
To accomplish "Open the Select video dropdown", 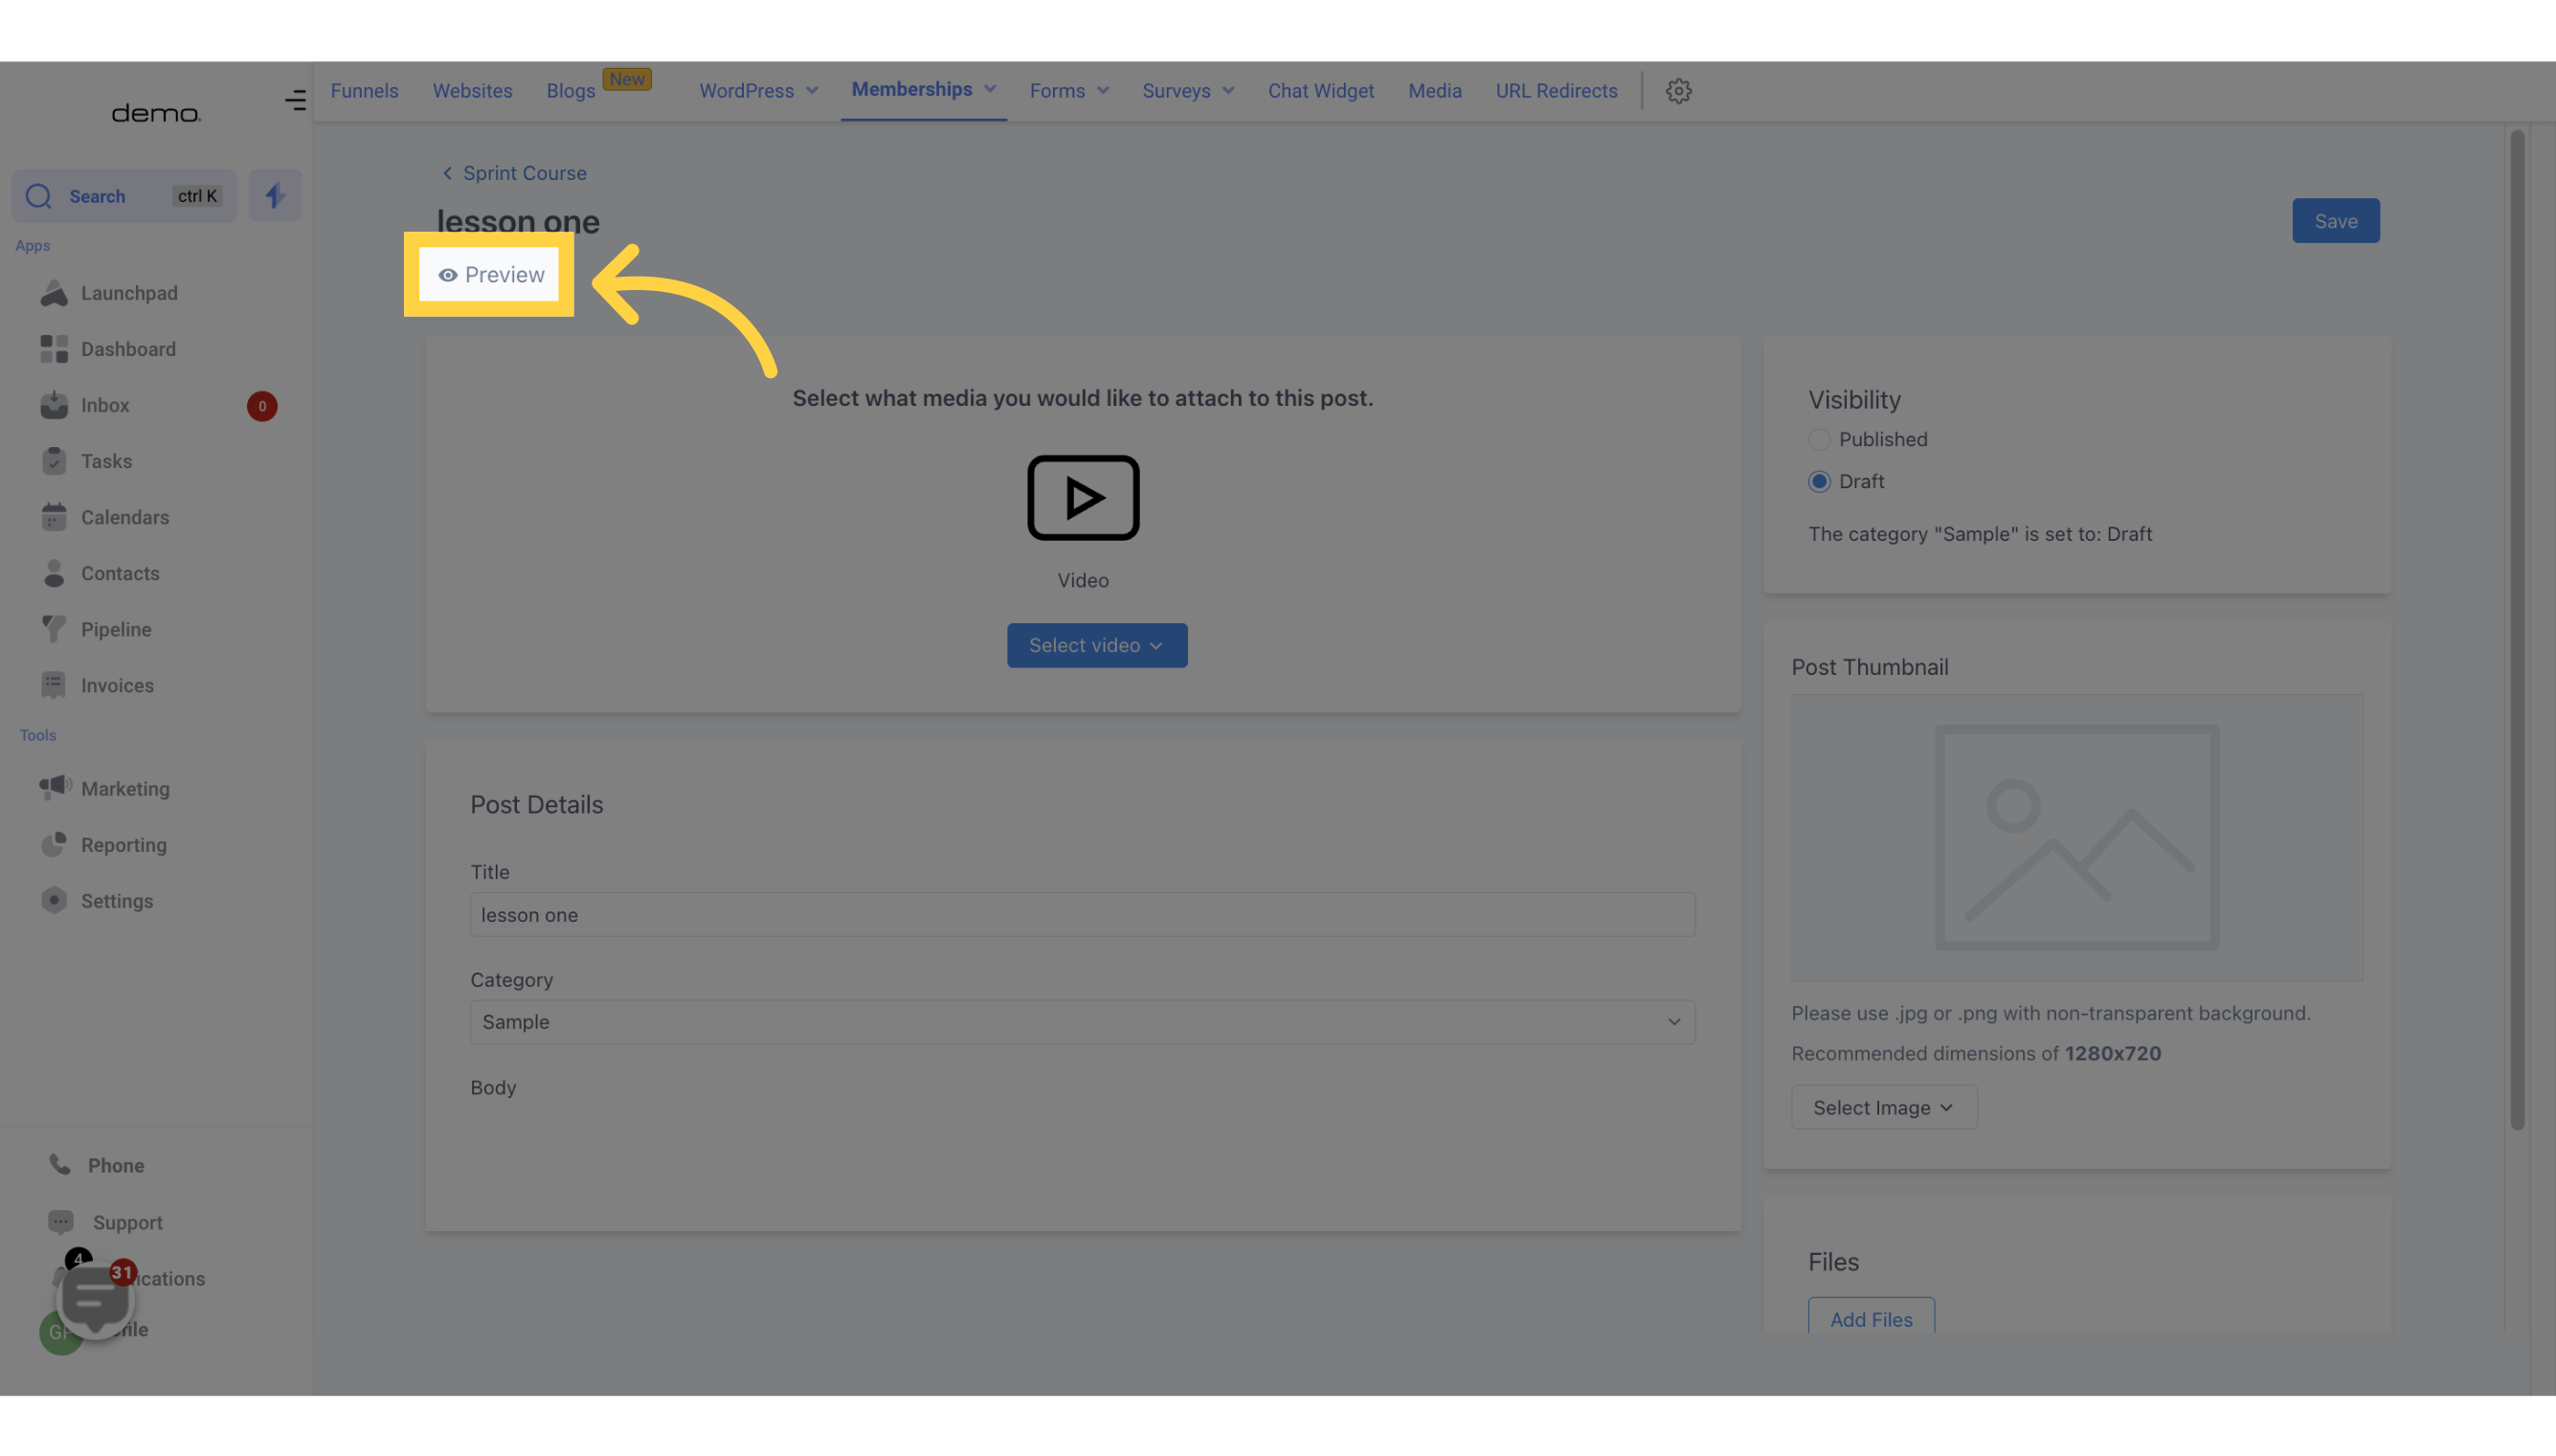I will [1097, 645].
